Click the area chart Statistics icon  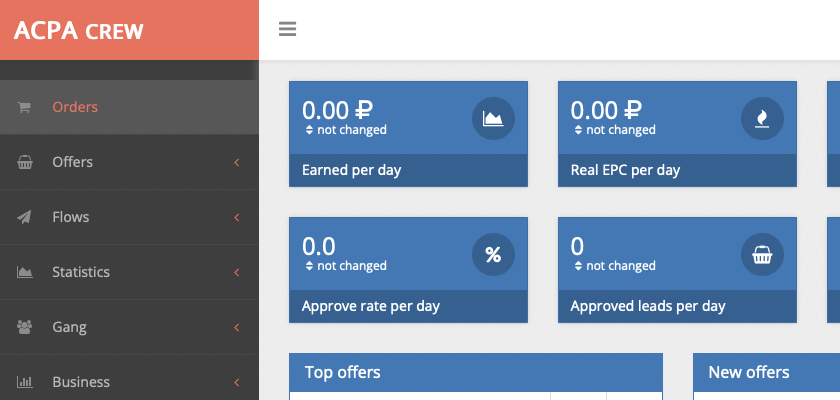coord(25,272)
